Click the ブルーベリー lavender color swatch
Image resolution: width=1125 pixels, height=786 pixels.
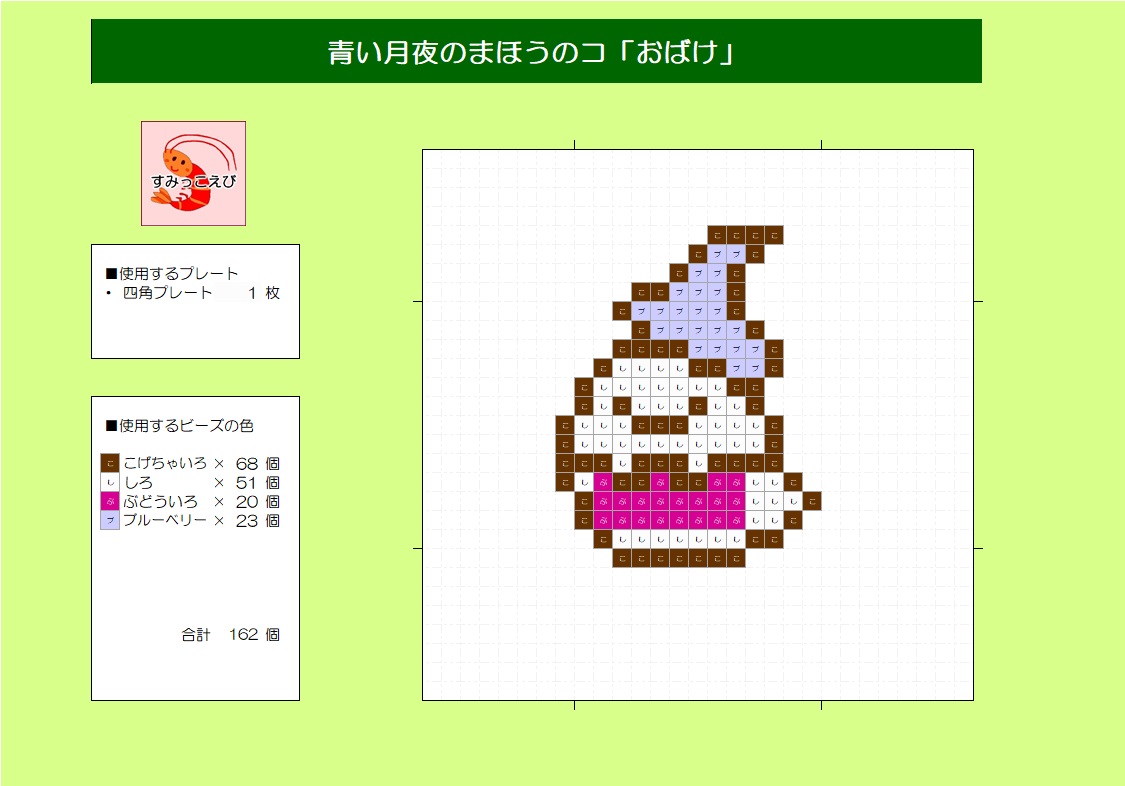(110, 521)
